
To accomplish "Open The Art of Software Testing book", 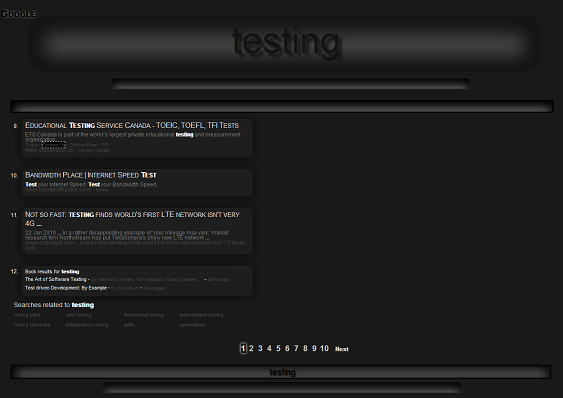I will [x=56, y=279].
